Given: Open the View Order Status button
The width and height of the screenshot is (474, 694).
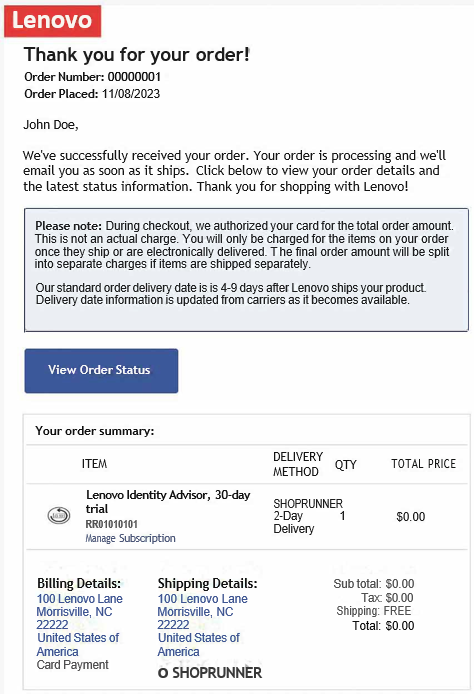Looking at the screenshot, I should click(x=101, y=370).
